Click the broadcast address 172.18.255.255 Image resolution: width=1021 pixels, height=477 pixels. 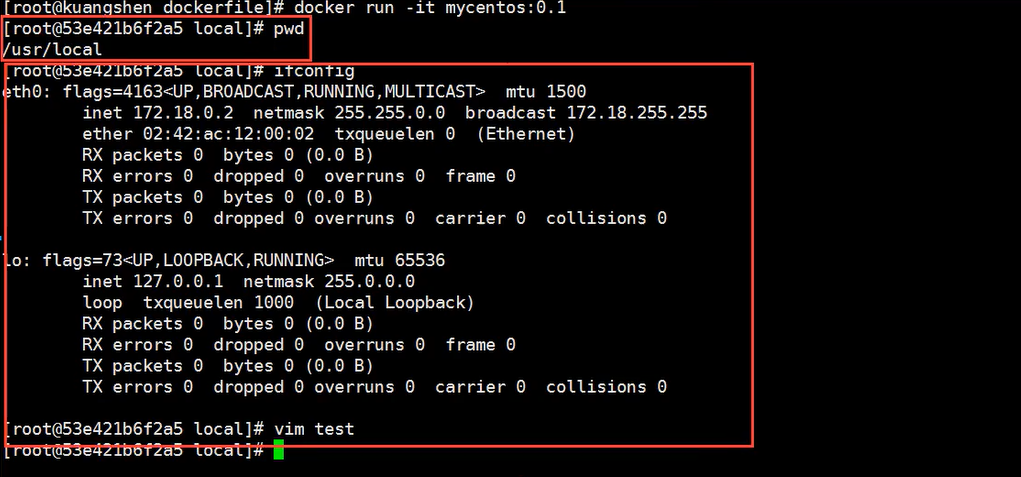(x=636, y=113)
